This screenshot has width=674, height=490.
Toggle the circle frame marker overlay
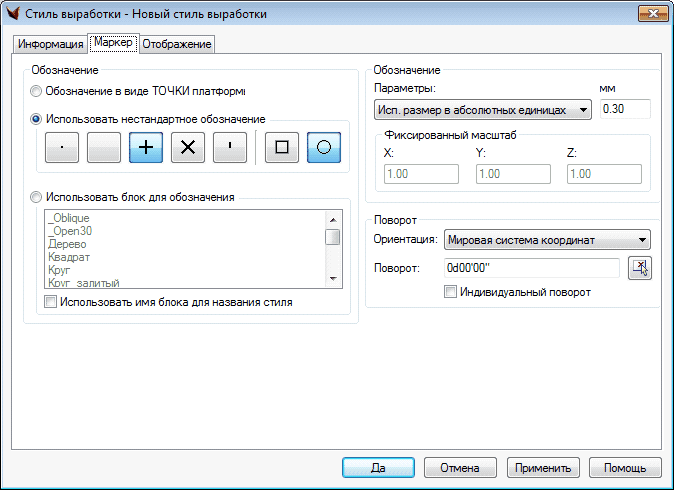(324, 148)
